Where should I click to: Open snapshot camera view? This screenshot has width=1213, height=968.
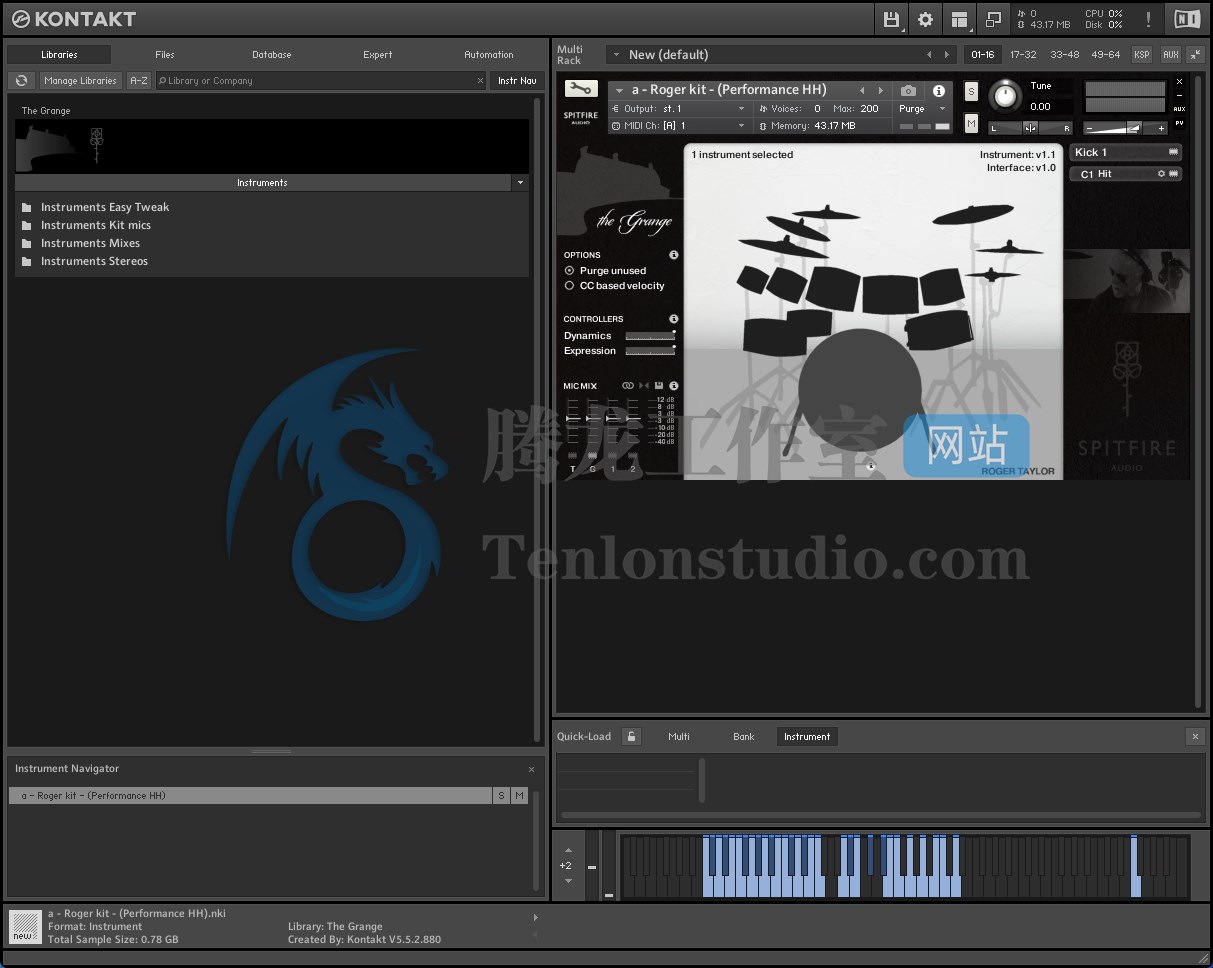point(908,91)
